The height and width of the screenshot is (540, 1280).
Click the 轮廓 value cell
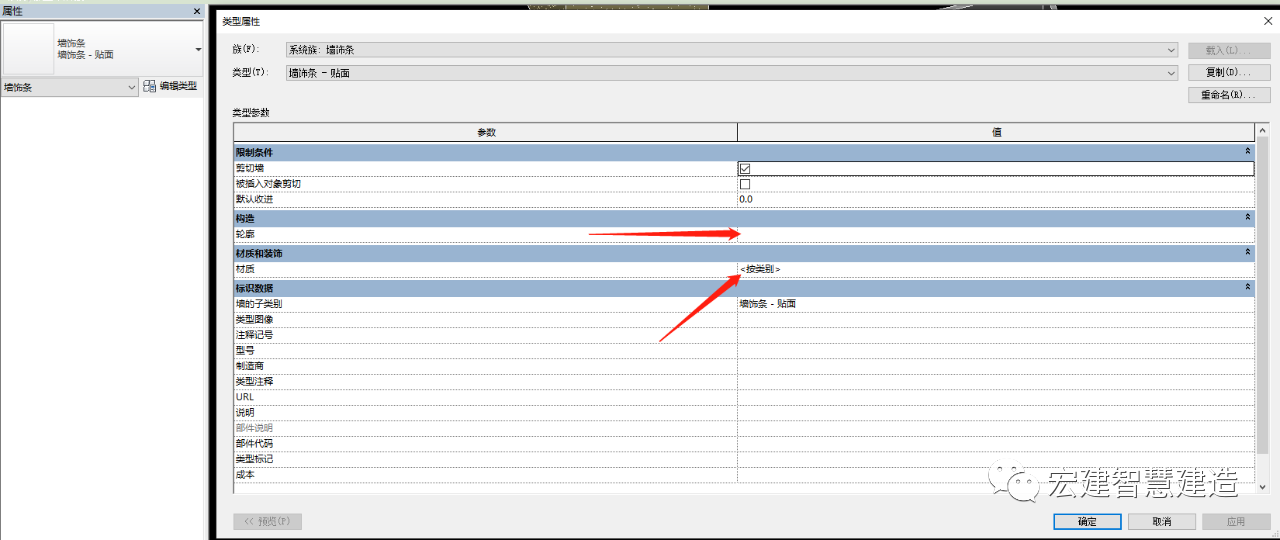pos(995,234)
